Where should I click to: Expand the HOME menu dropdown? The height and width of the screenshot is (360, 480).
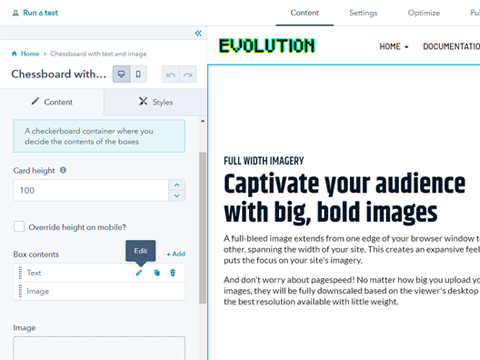(x=394, y=46)
